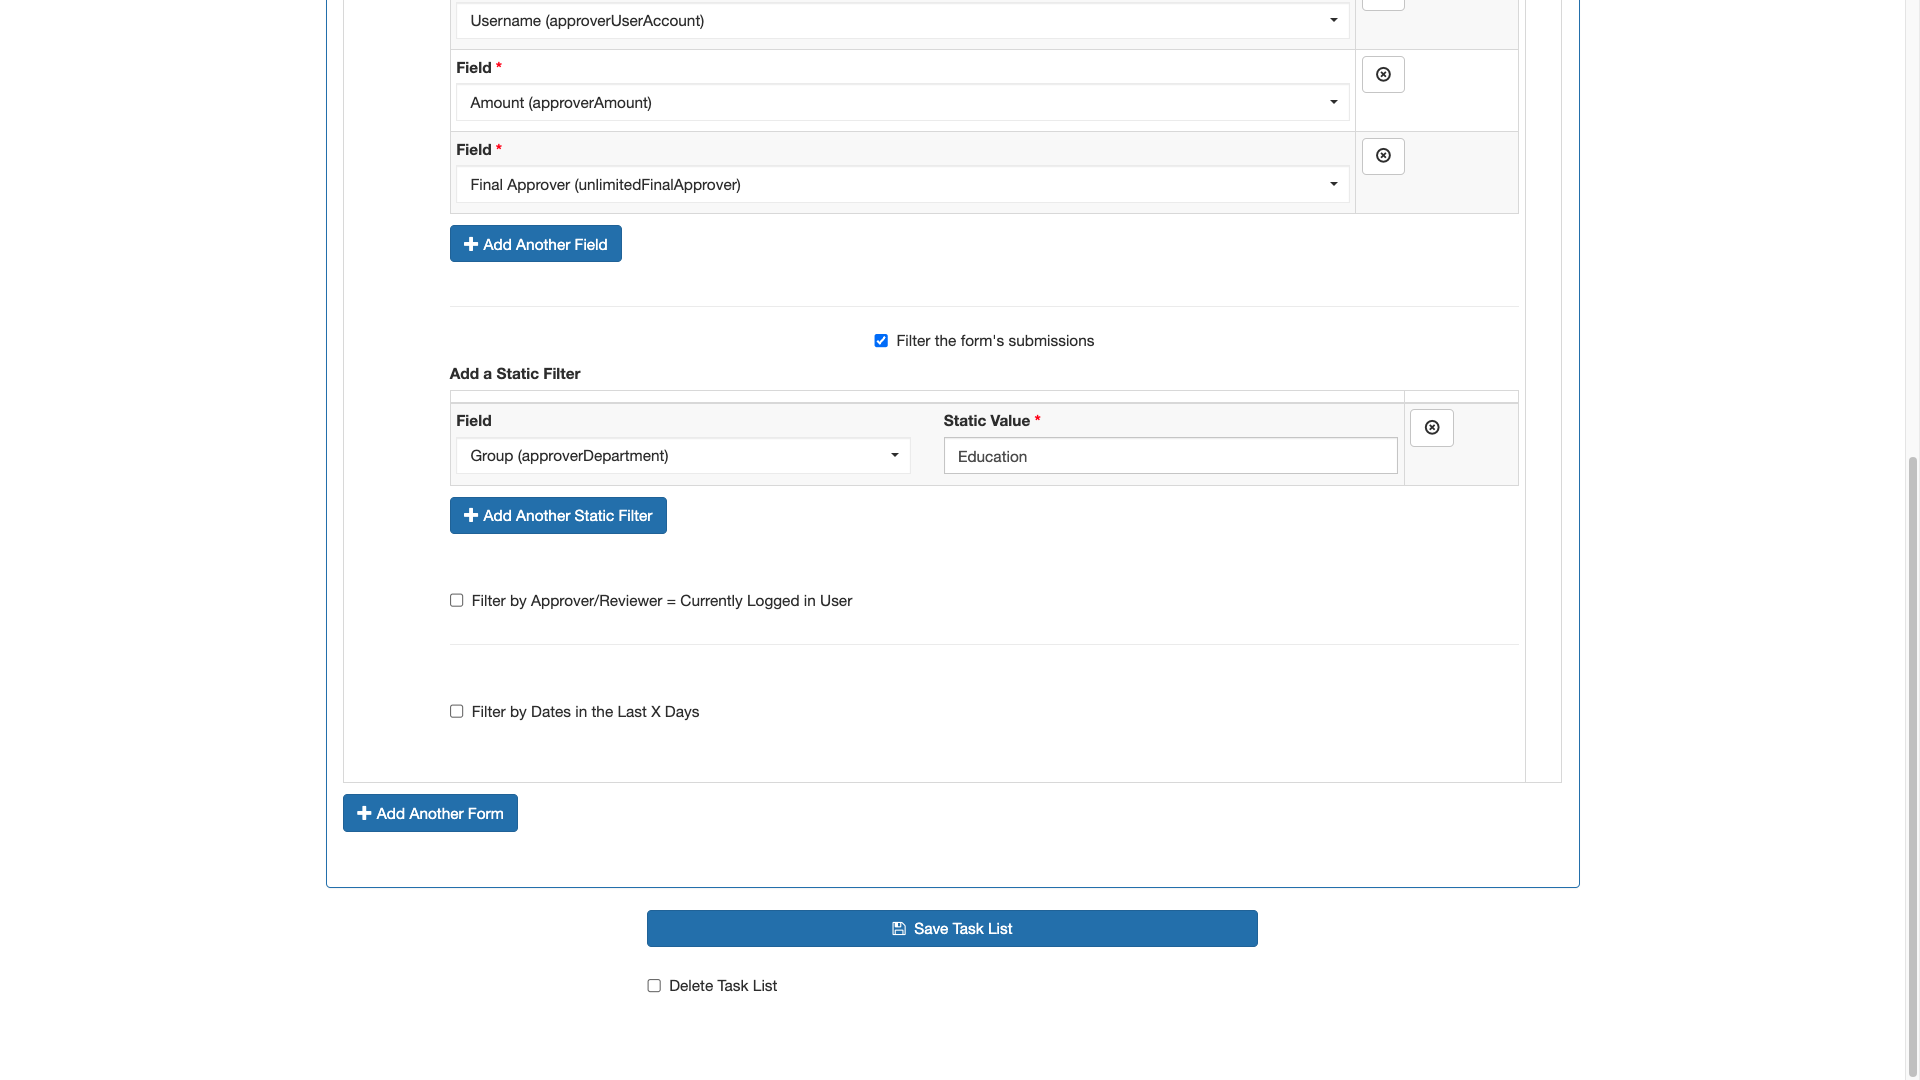Click partially visible remove button beside Username field
Image resolution: width=1920 pixels, height=1080 pixels.
coord(1383,4)
